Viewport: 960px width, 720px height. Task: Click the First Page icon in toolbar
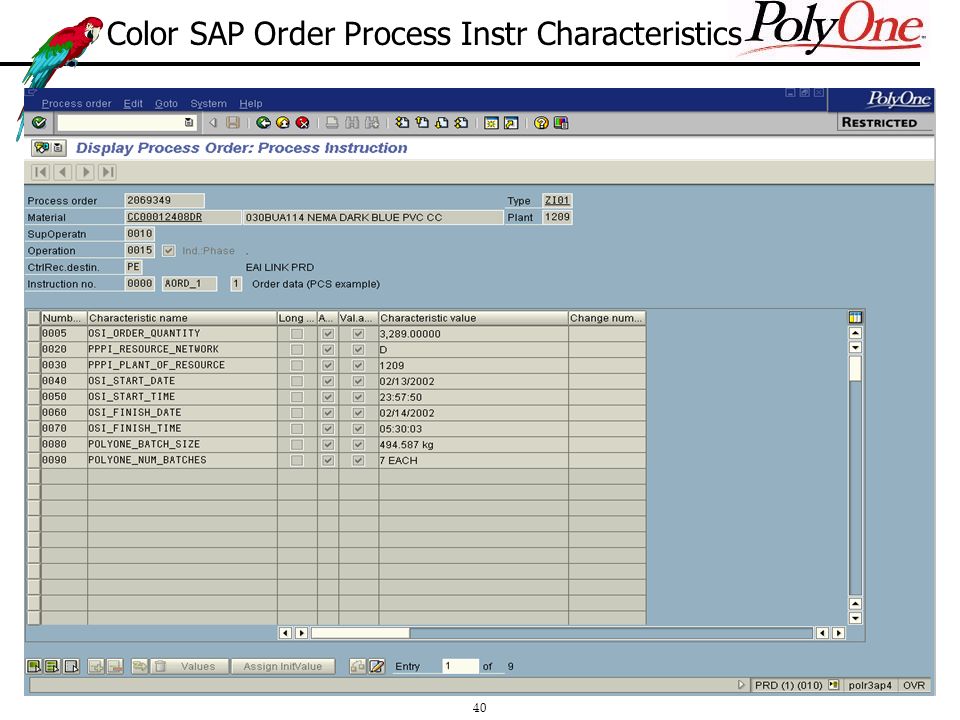[x=402, y=123]
